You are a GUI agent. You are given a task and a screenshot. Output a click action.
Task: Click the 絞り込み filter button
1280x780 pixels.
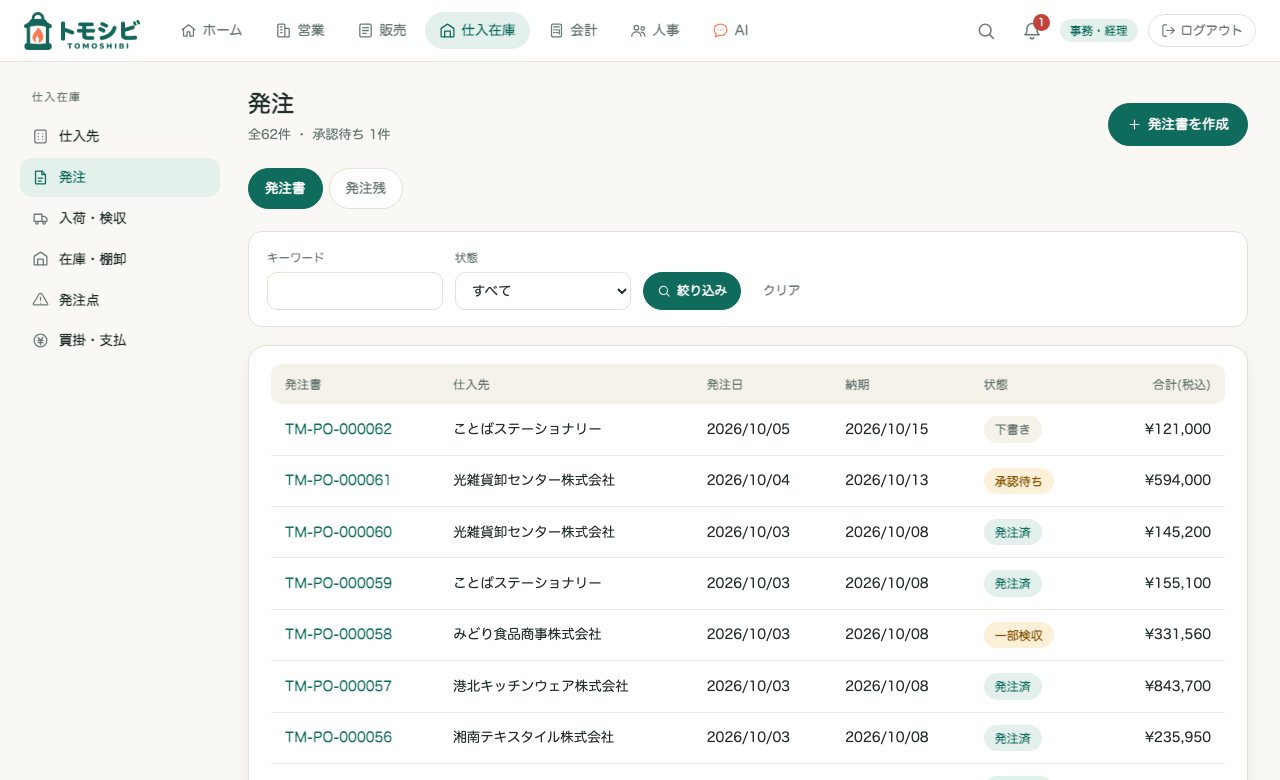[692, 291]
